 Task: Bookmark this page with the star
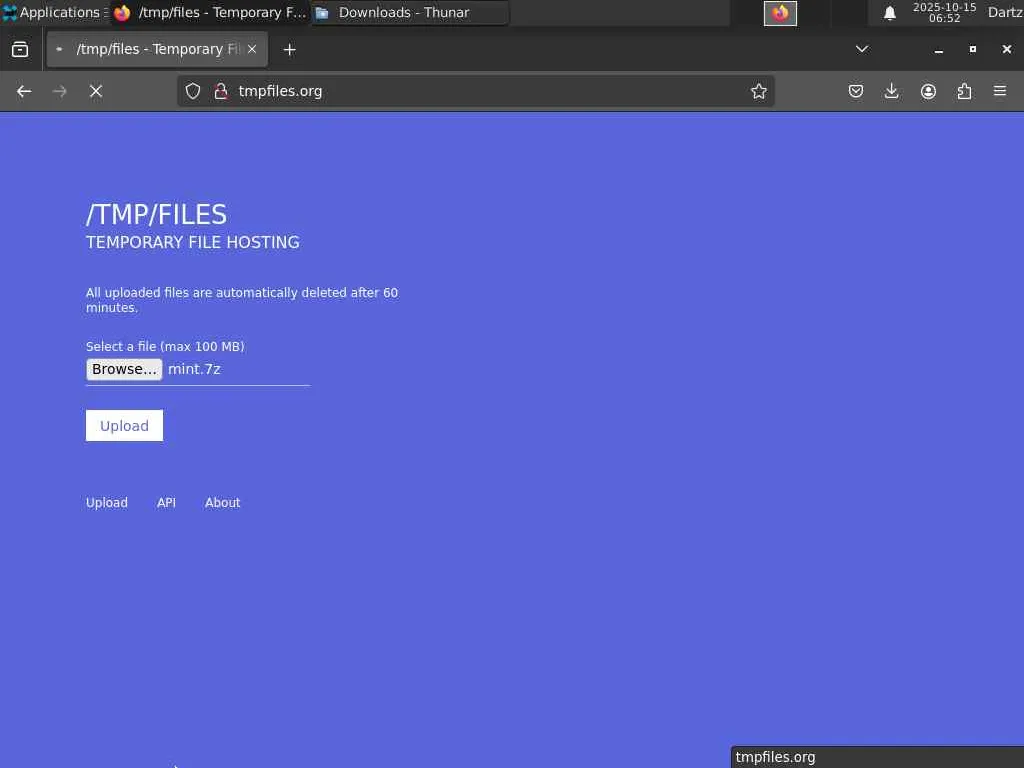(758, 91)
